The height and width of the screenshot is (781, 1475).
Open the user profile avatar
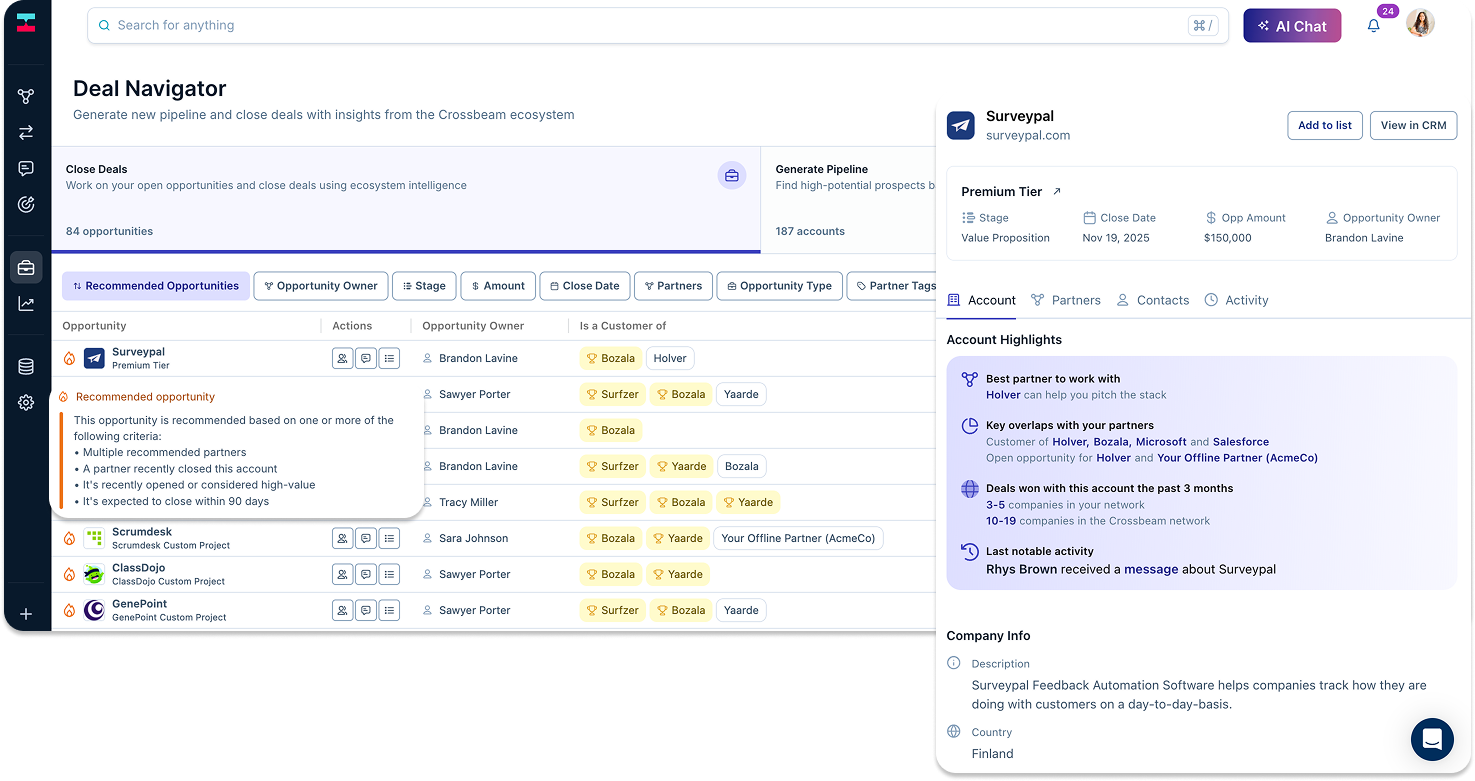click(x=1420, y=23)
